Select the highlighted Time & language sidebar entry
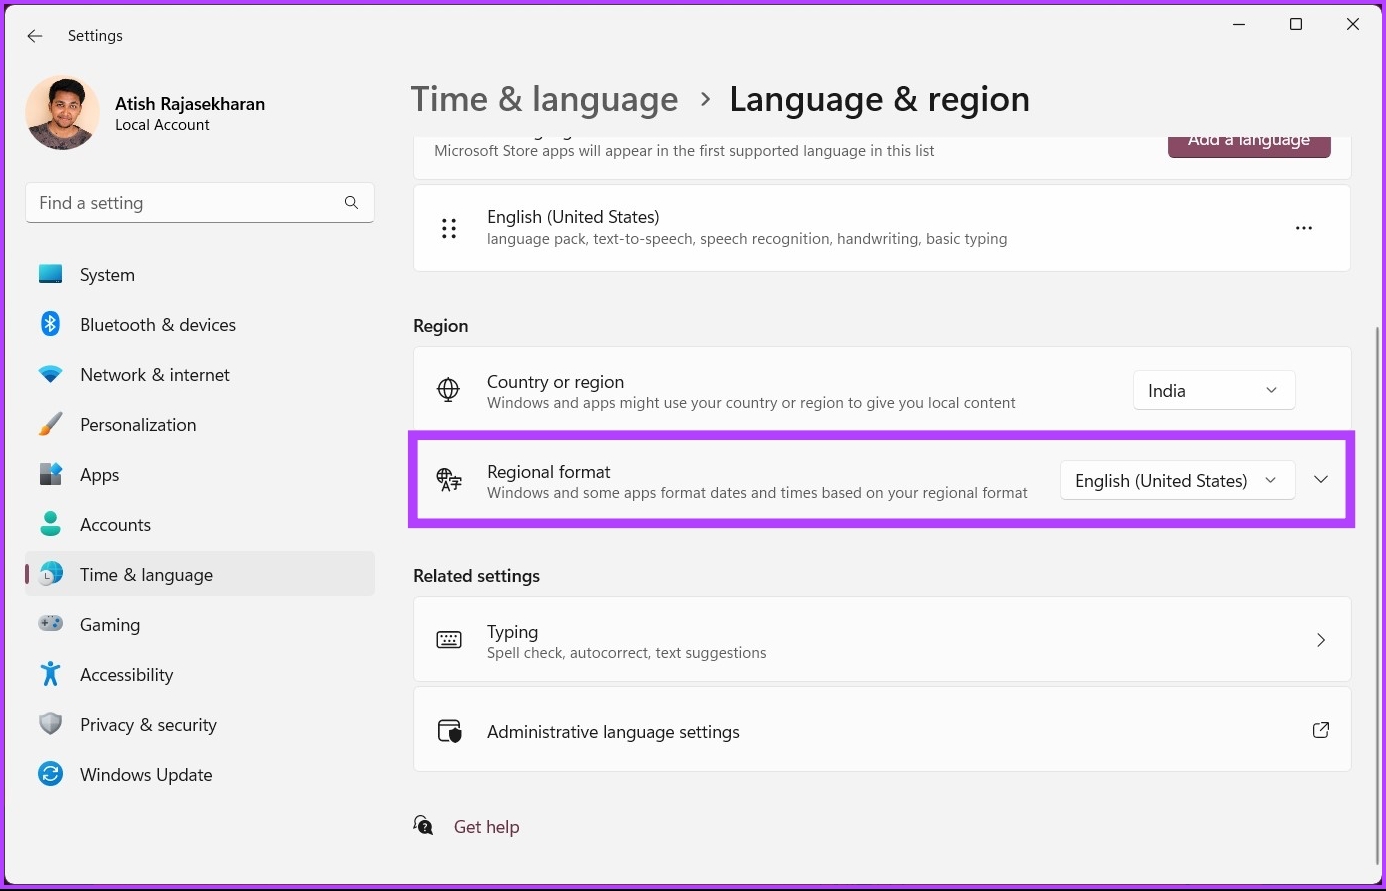 146,574
